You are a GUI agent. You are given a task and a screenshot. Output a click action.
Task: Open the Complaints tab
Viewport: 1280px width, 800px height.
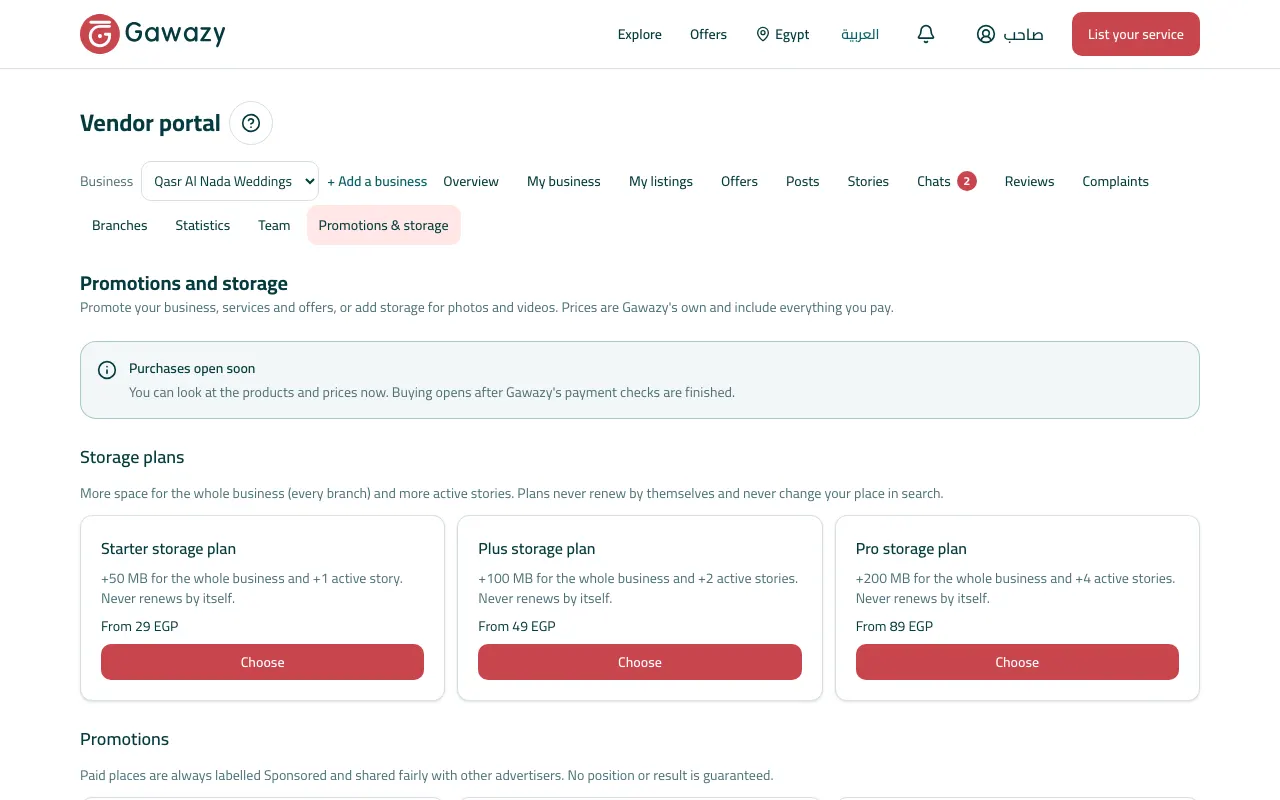tap(1116, 181)
